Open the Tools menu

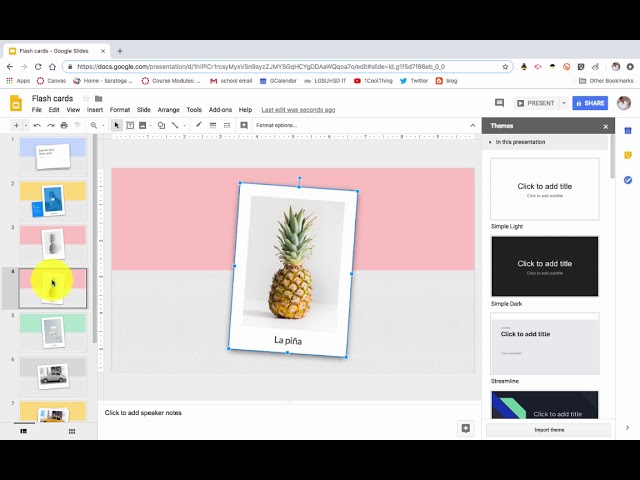(194, 110)
